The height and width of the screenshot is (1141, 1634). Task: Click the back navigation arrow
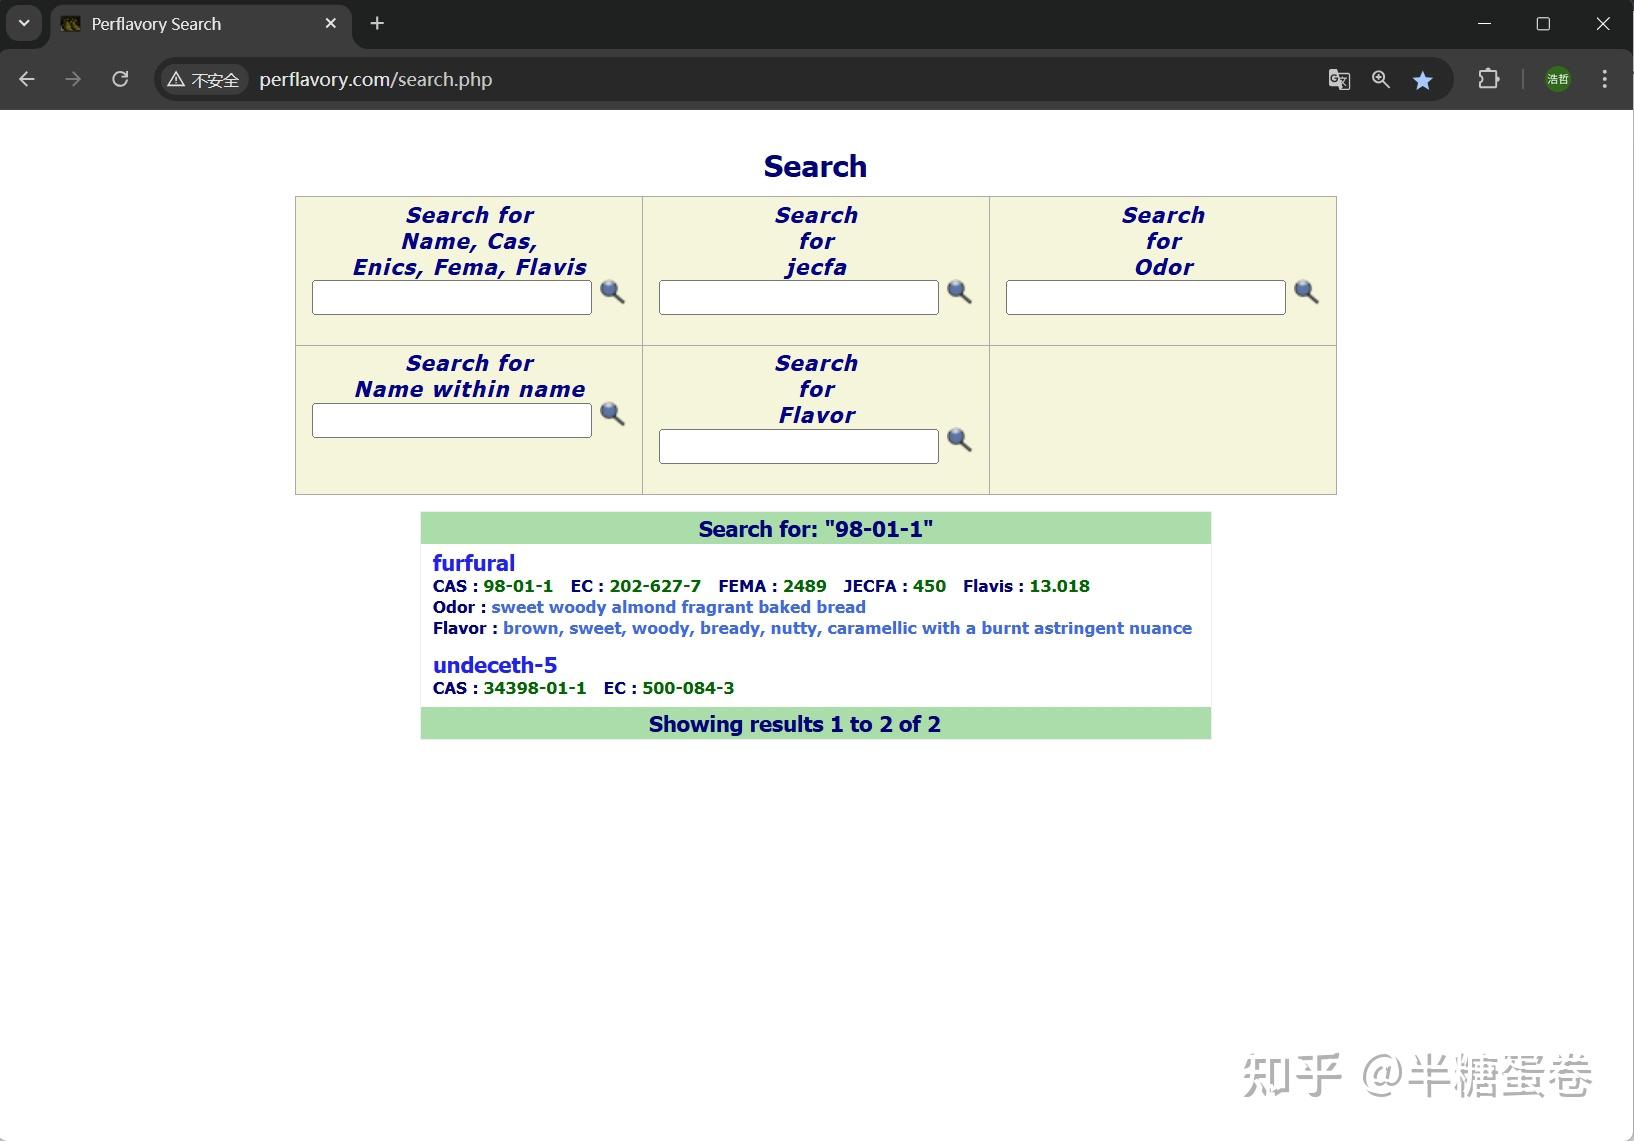26,79
